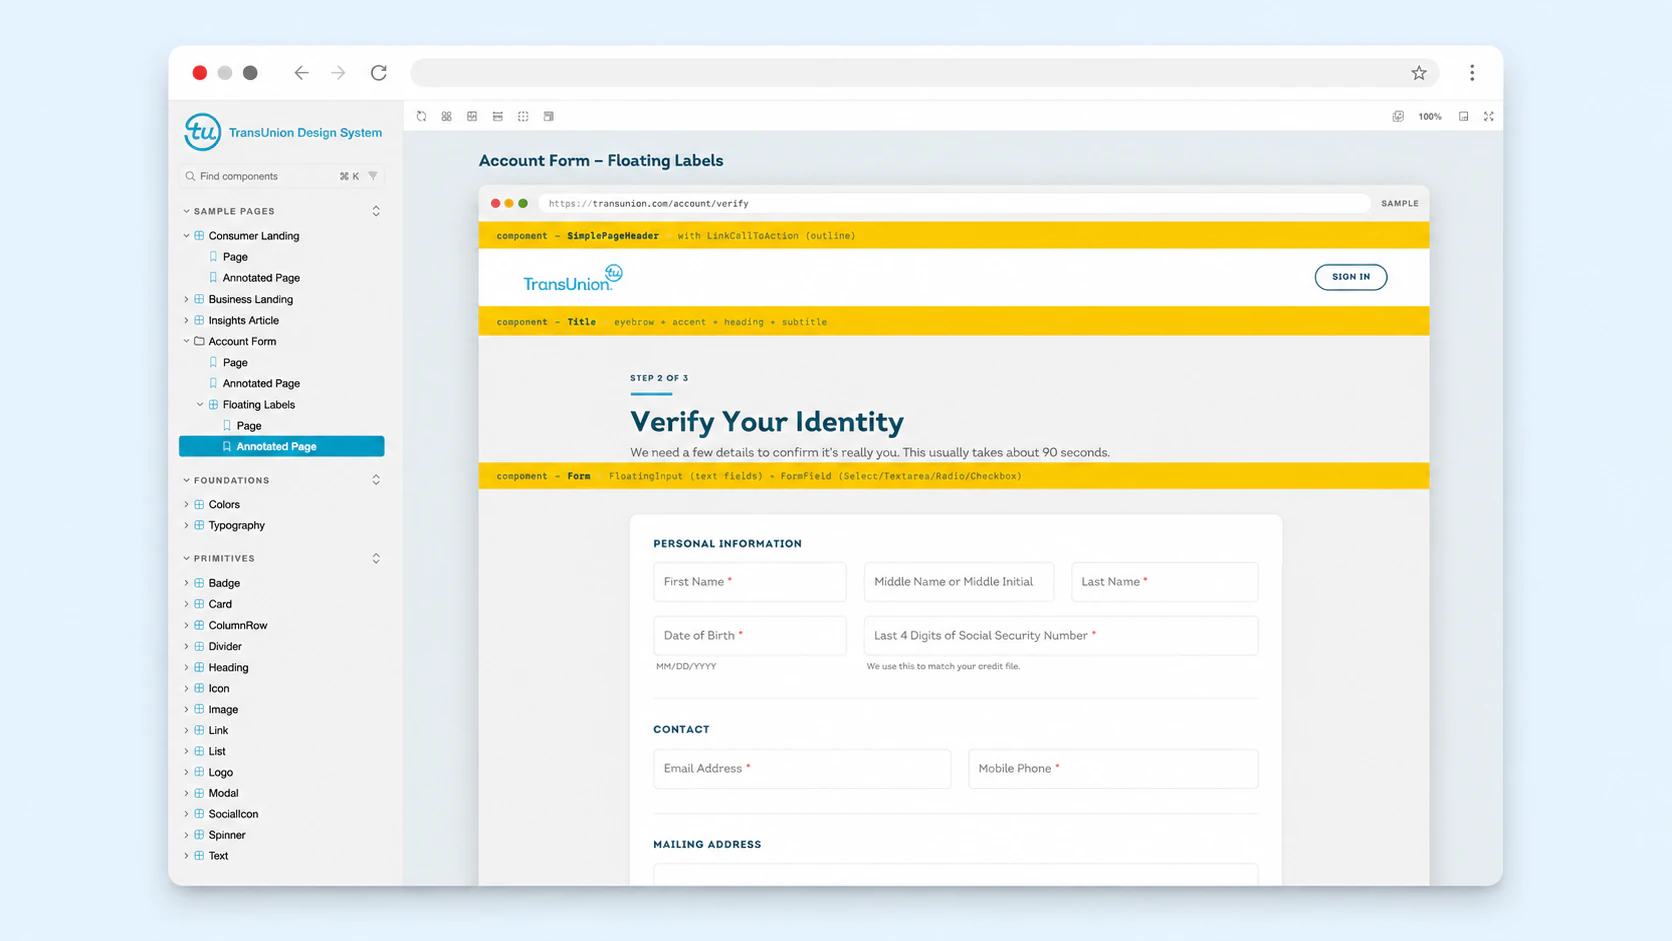Collapse all in the FOUNDATIONS section
The width and height of the screenshot is (1672, 941).
[376, 480]
